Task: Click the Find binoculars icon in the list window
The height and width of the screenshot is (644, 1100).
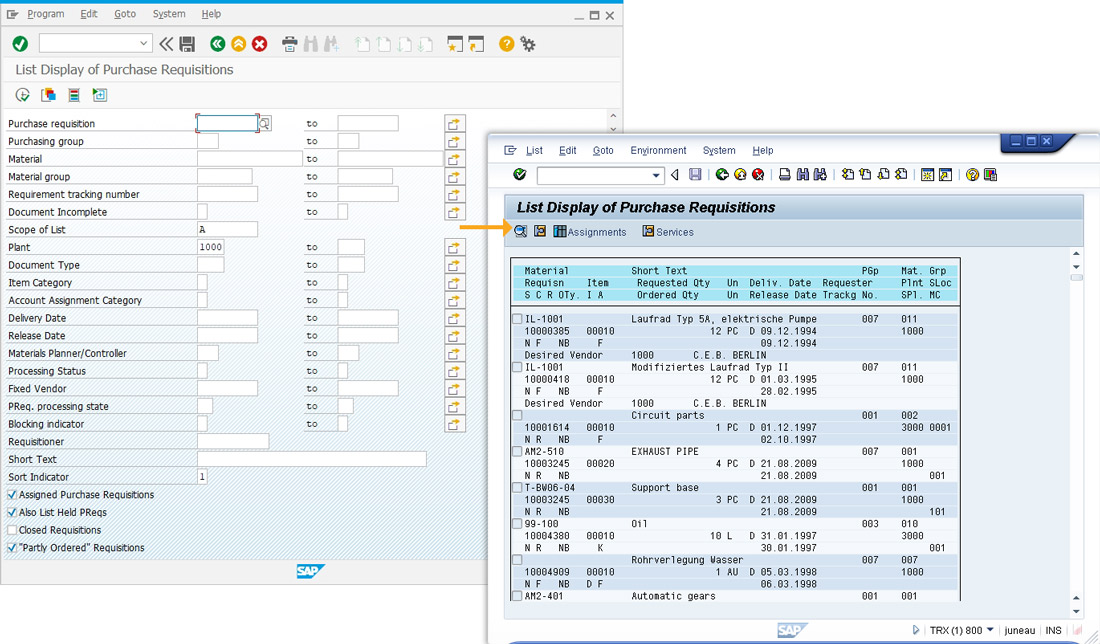Action: [x=803, y=175]
